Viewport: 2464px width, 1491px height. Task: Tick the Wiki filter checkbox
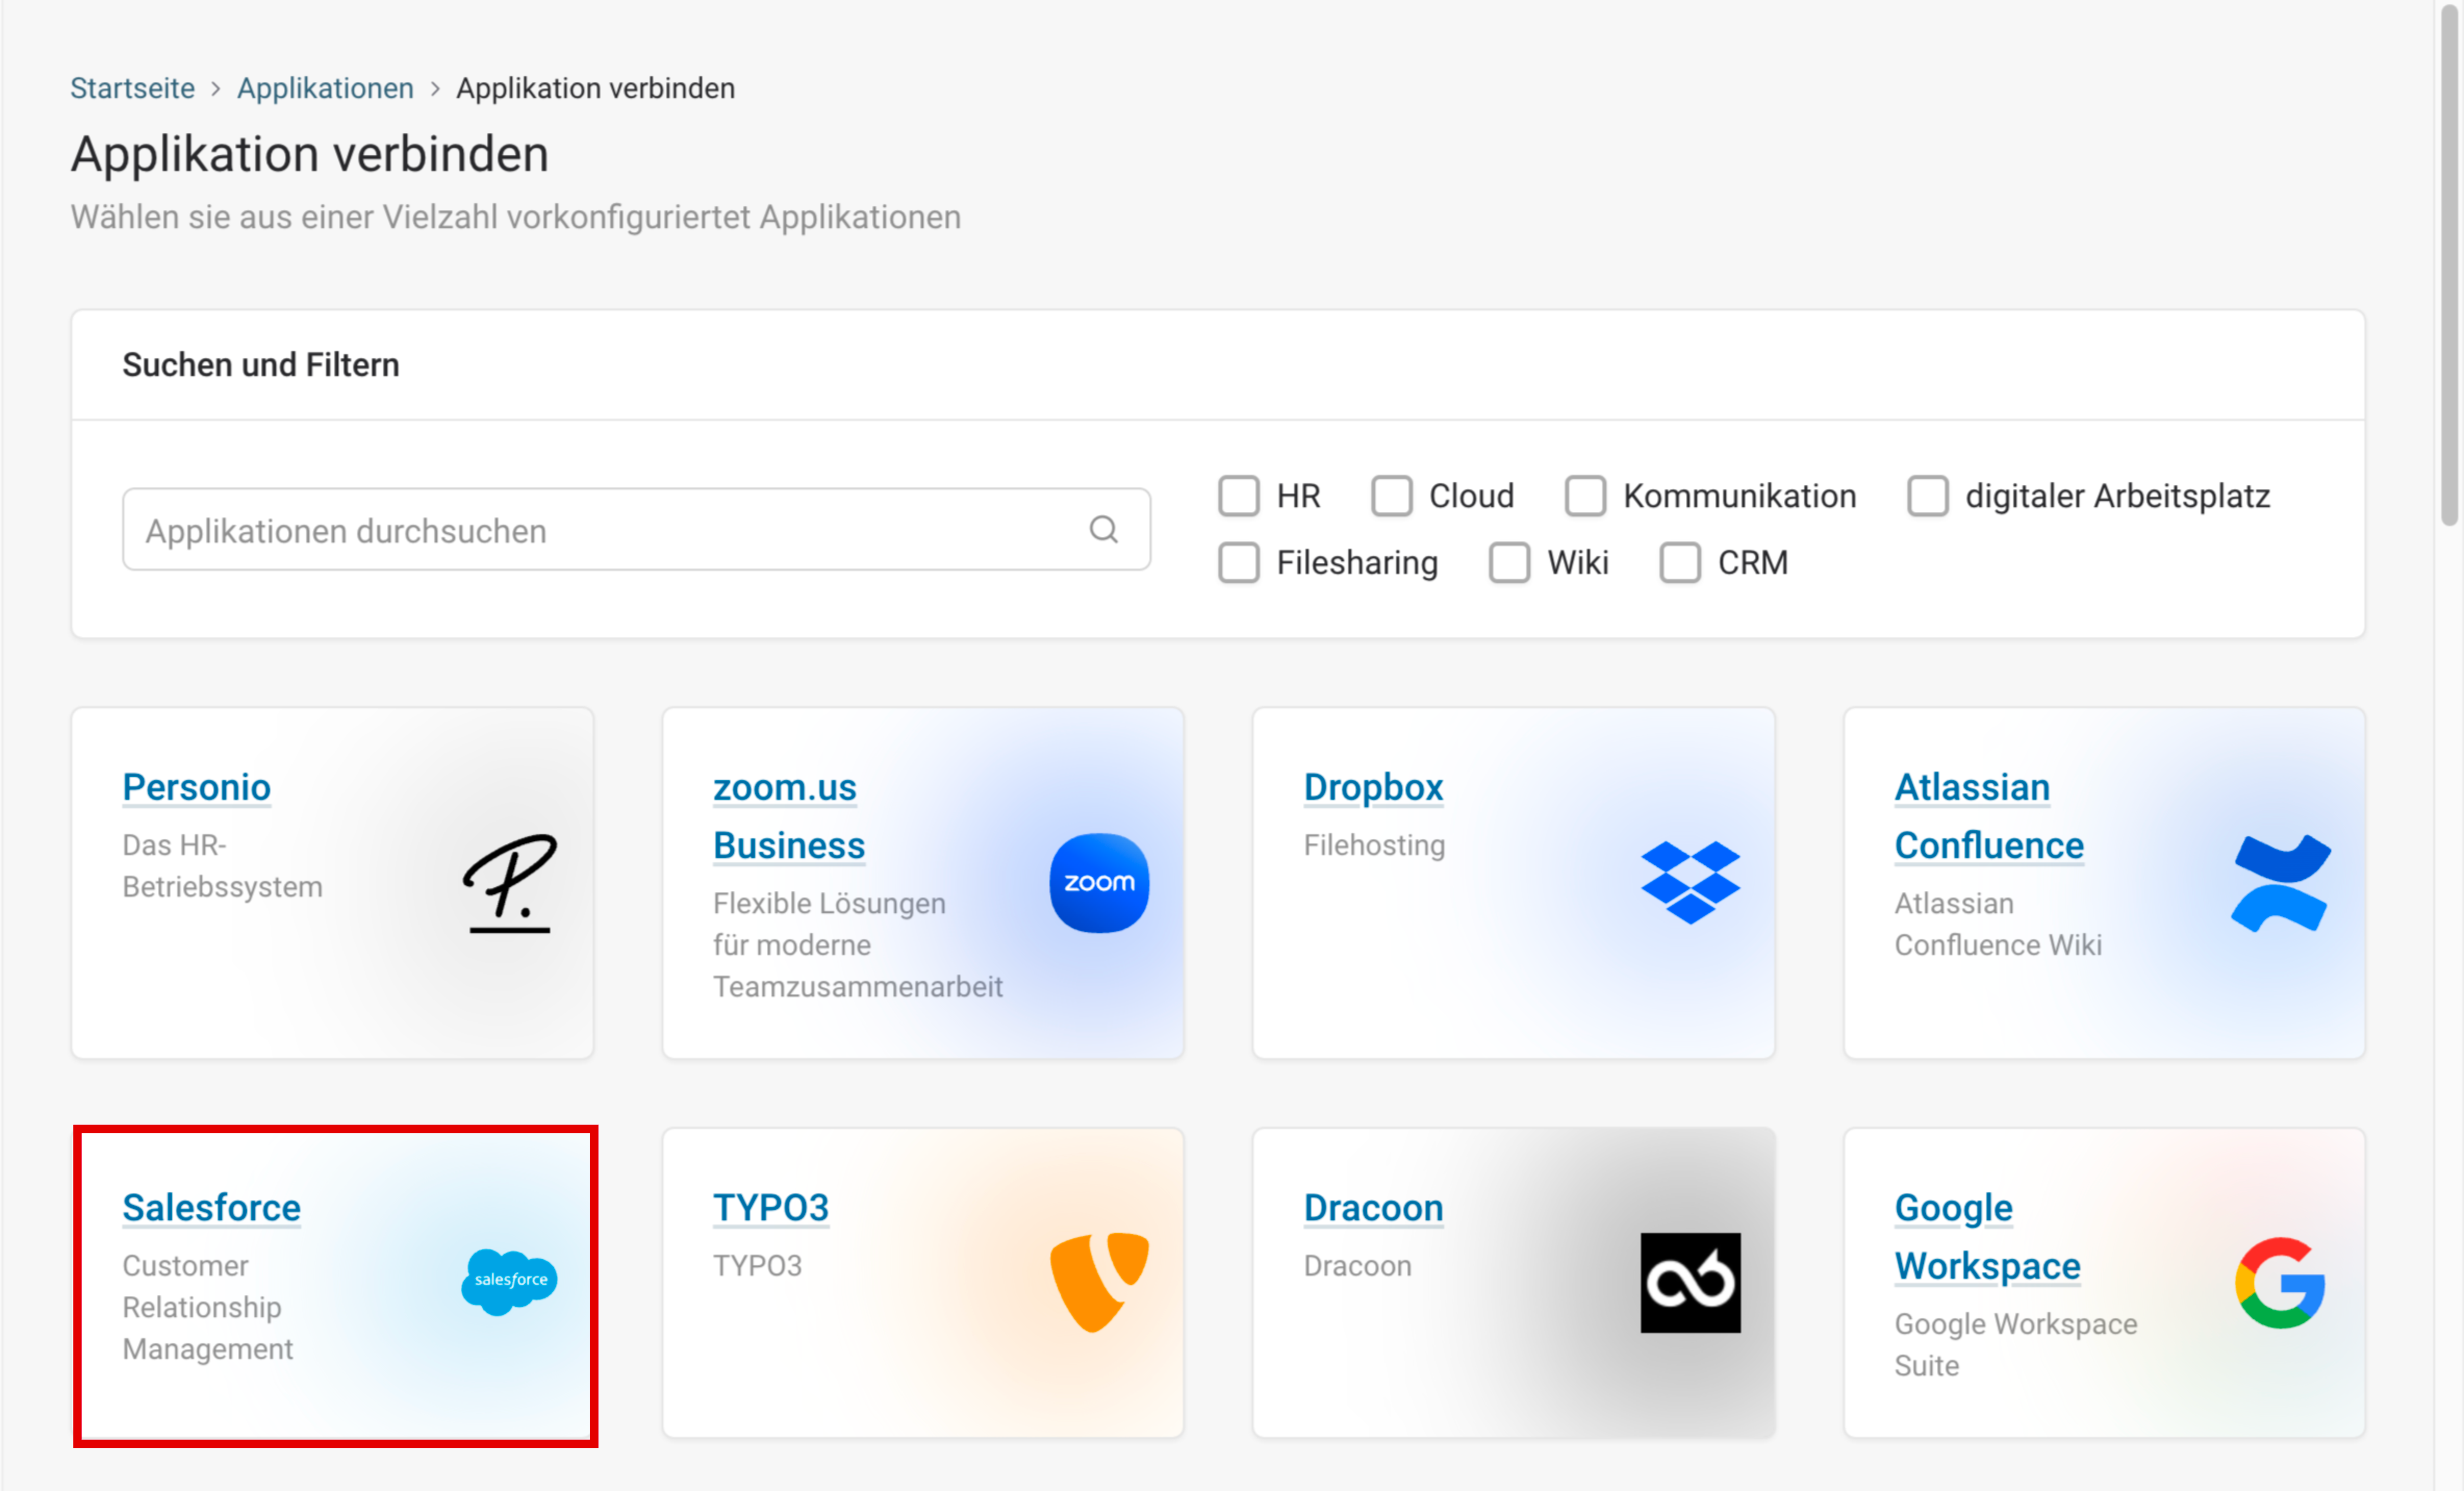click(x=1509, y=562)
